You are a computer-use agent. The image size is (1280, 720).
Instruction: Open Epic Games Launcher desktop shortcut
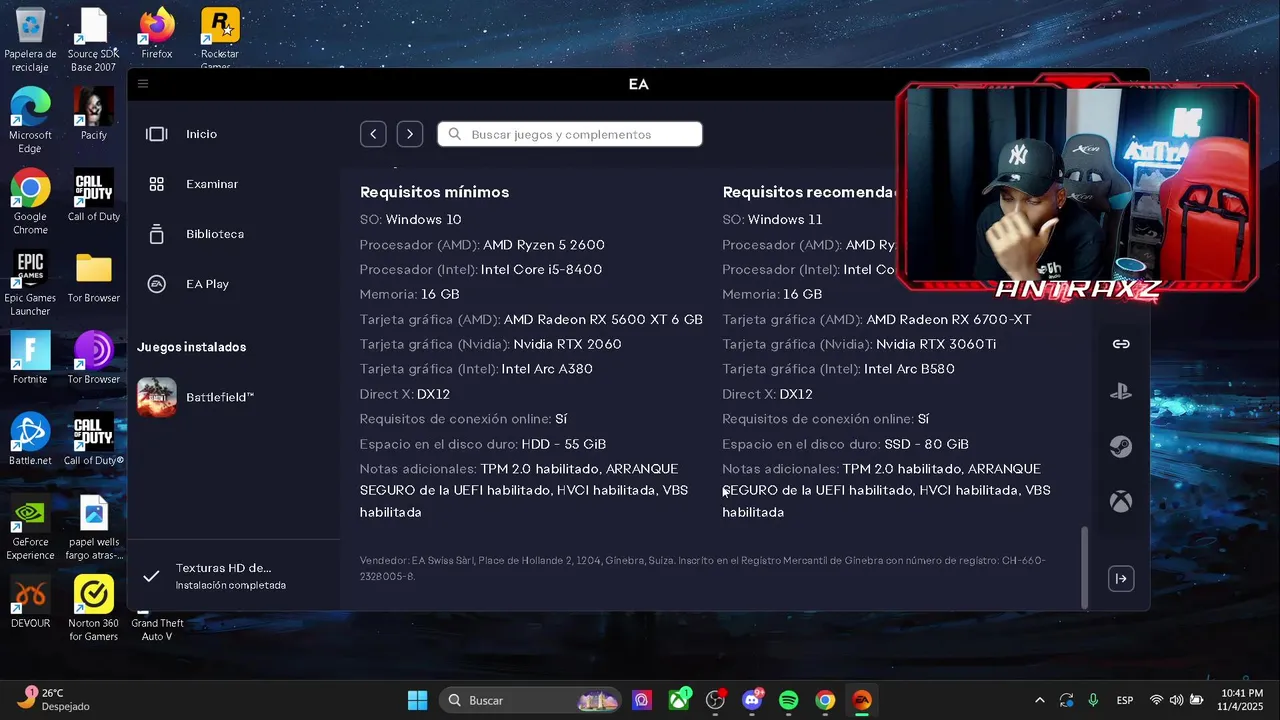pyautogui.click(x=30, y=283)
